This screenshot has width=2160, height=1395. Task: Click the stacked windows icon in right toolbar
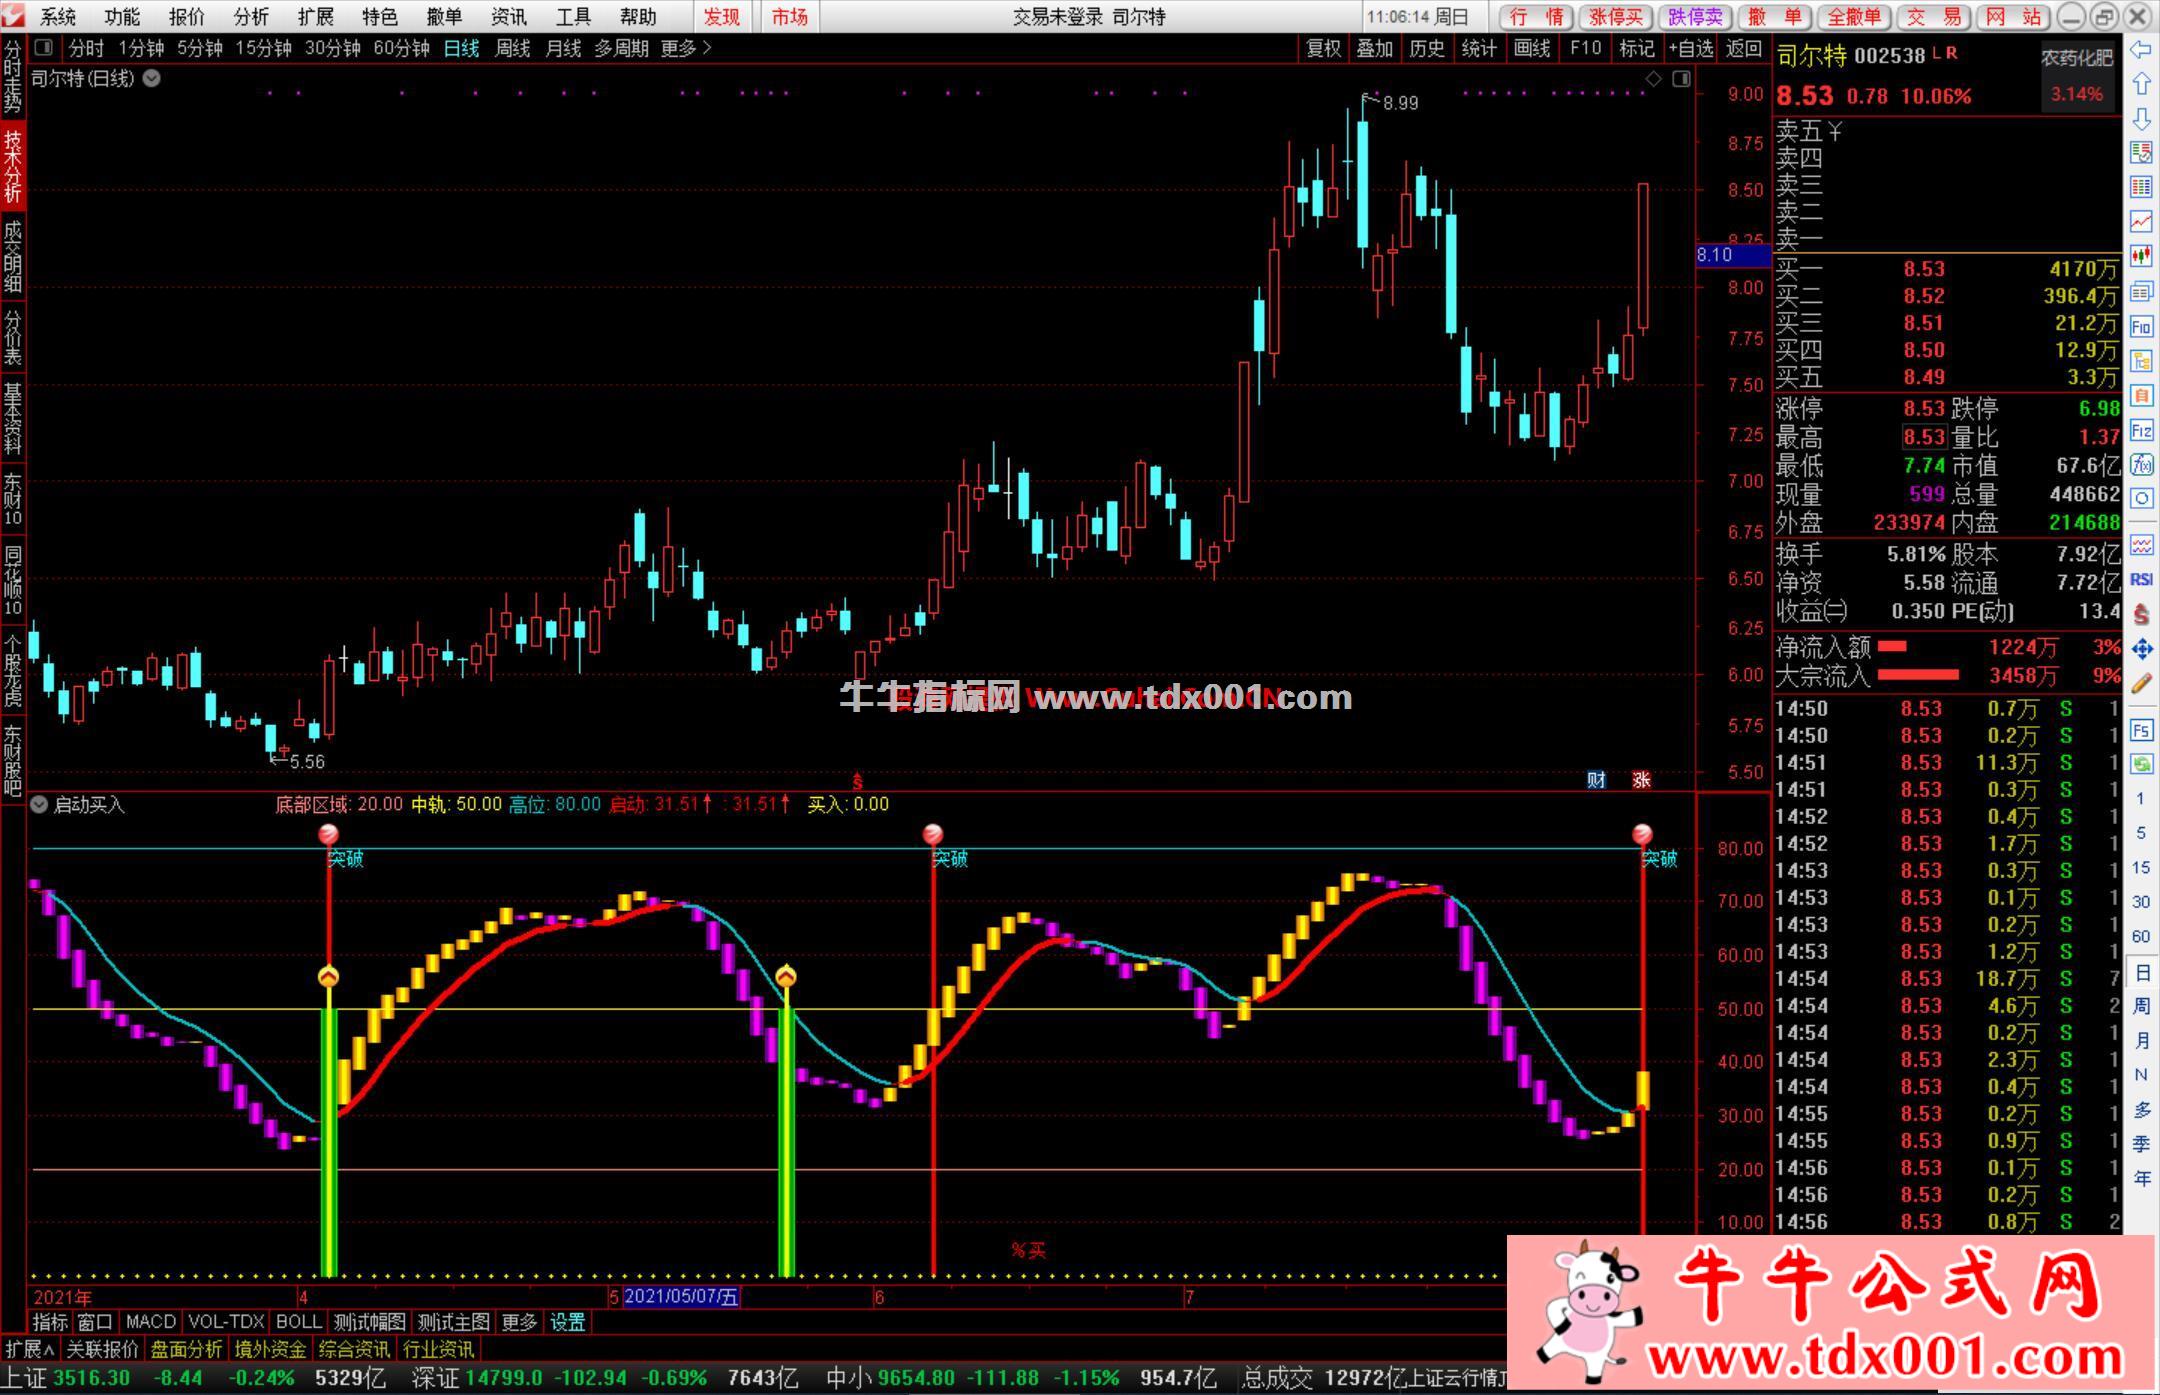pos(2141,292)
